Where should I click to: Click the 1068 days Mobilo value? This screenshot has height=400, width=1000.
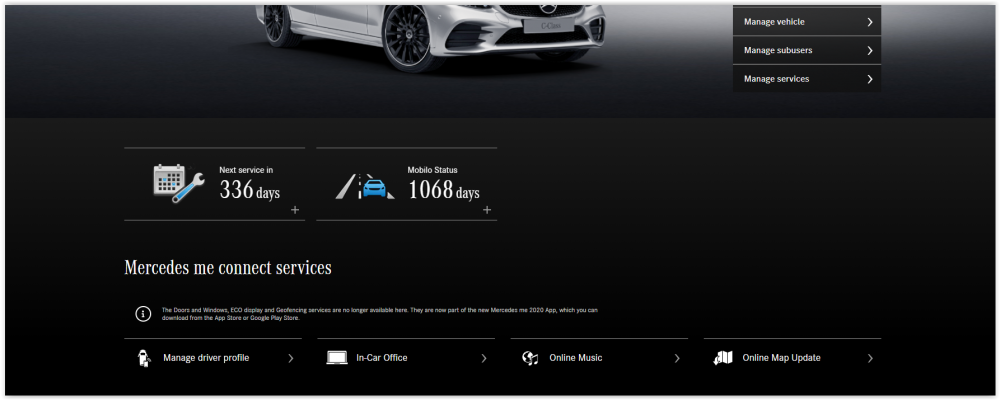click(444, 190)
